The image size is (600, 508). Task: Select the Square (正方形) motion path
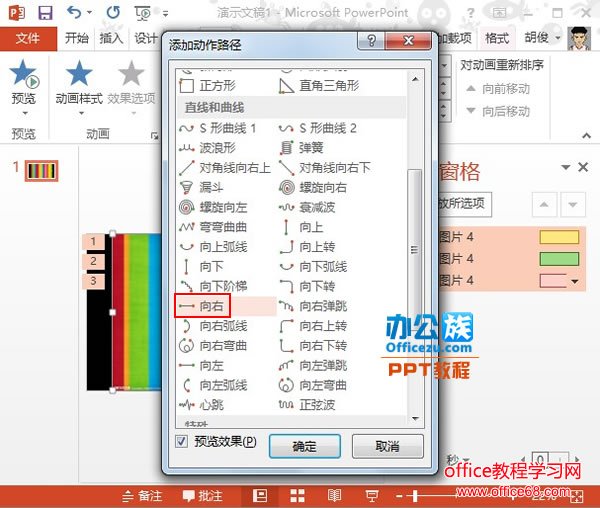pyautogui.click(x=208, y=86)
